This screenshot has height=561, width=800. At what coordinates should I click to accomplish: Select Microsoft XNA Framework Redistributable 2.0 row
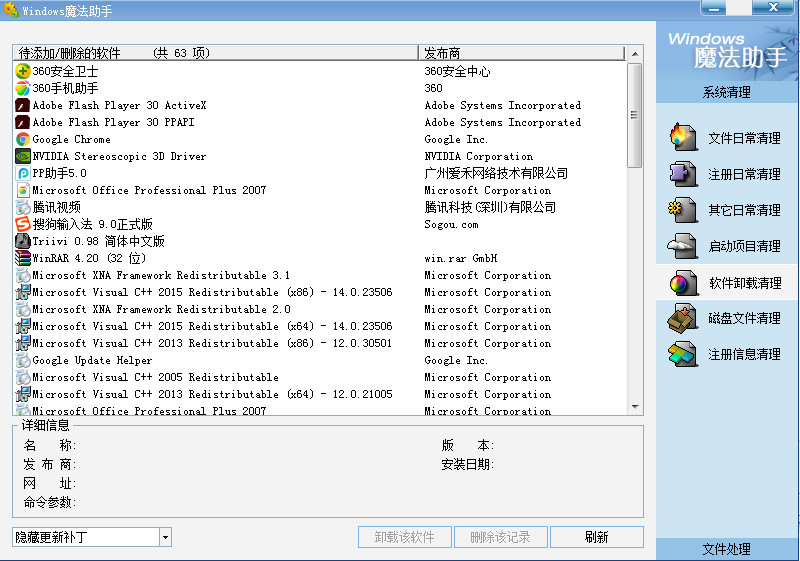tap(319, 310)
